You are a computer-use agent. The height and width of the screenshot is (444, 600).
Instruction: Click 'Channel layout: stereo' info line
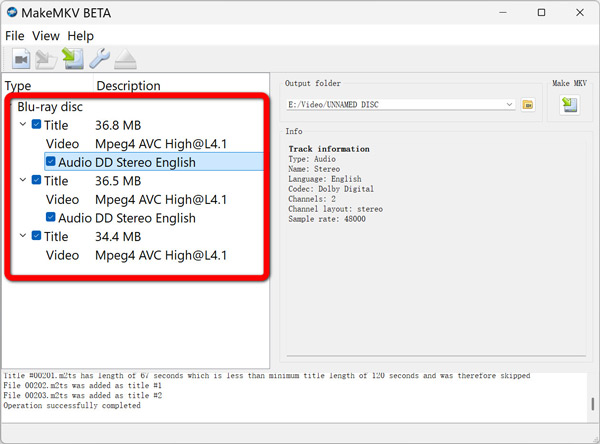(336, 209)
